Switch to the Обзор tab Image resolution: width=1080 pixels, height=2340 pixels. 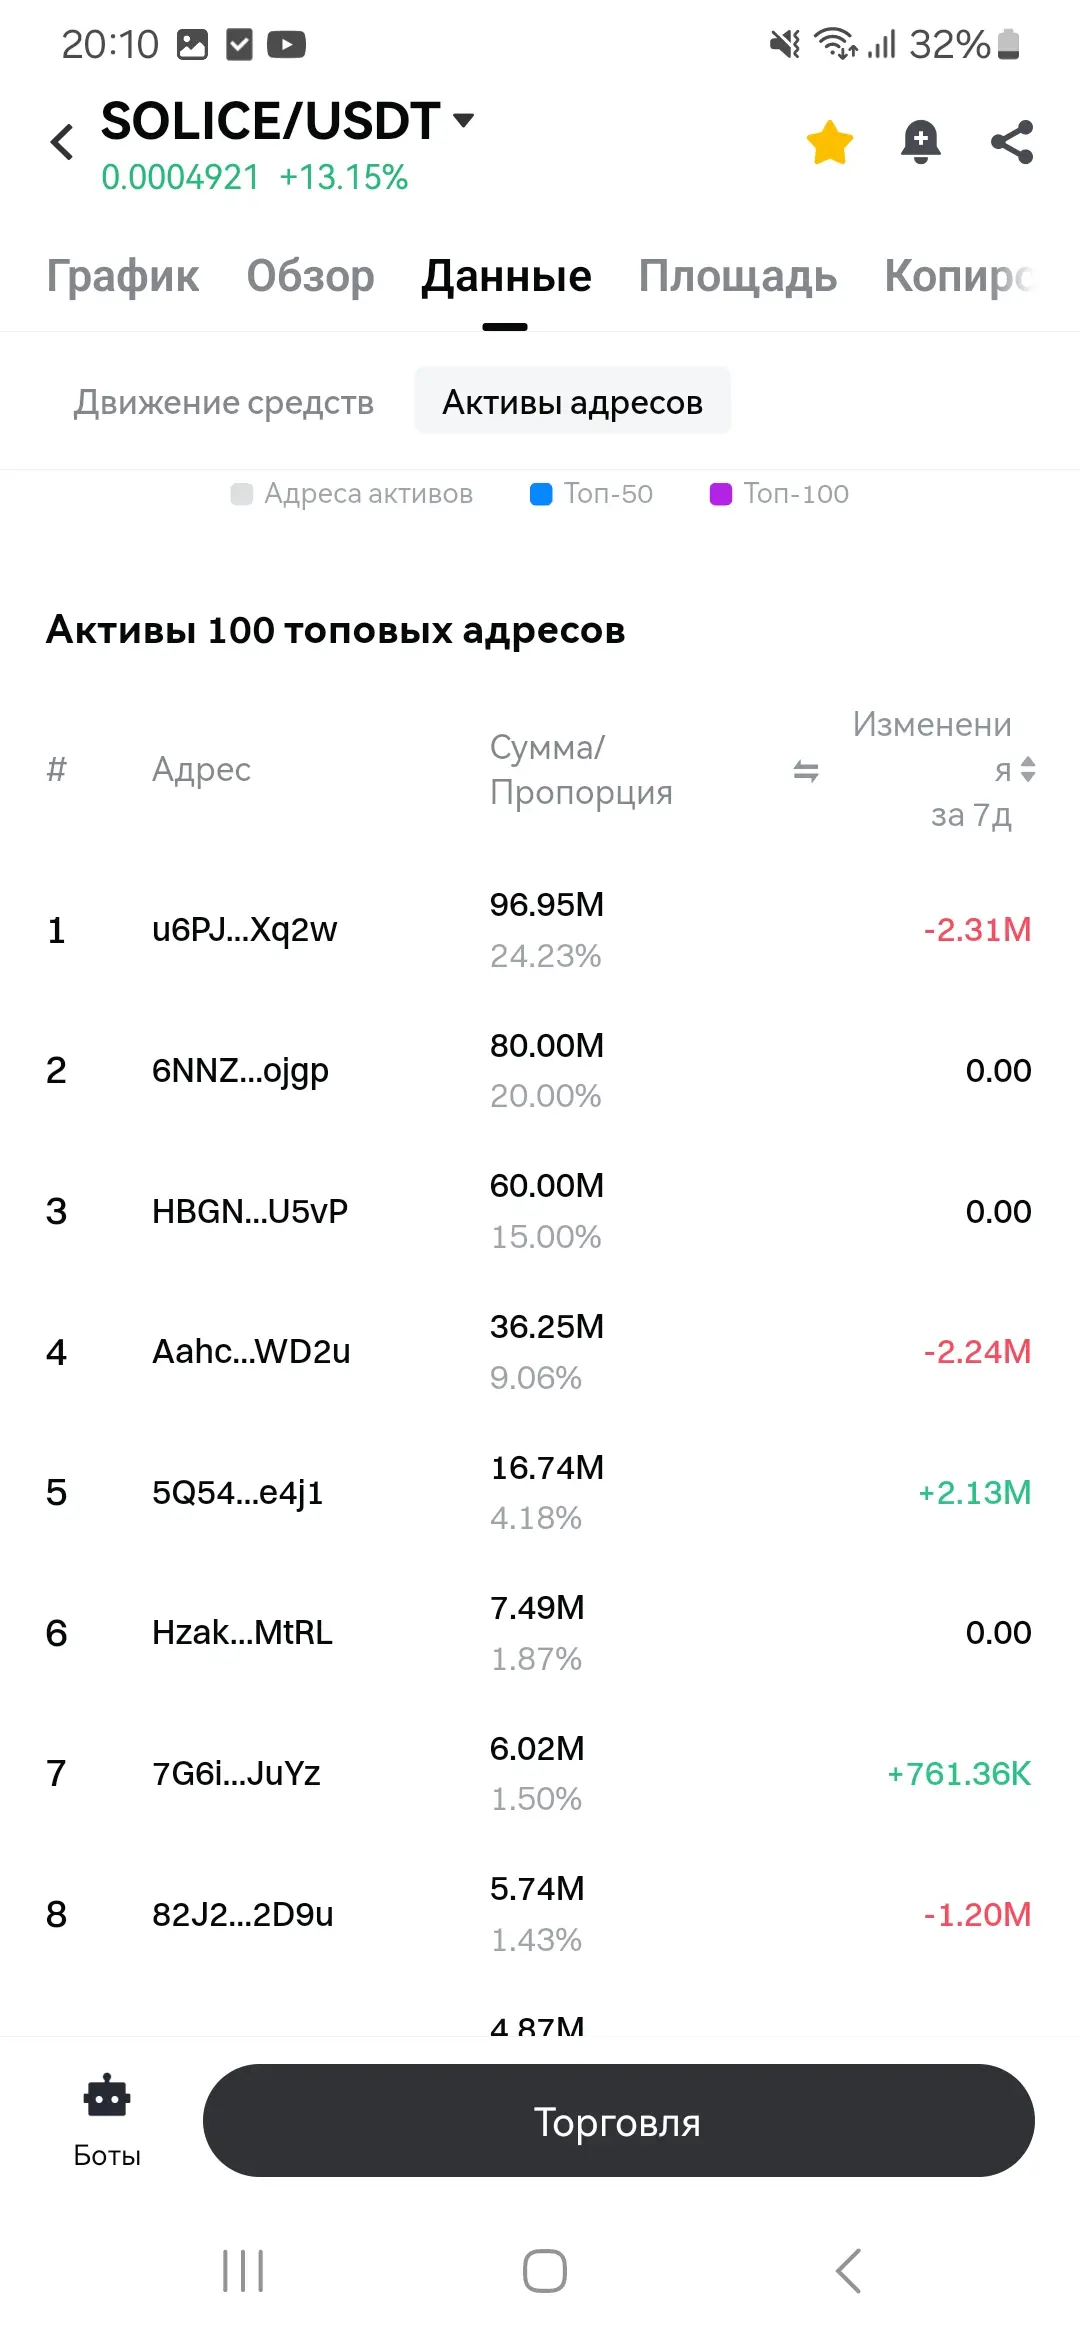pos(311,276)
